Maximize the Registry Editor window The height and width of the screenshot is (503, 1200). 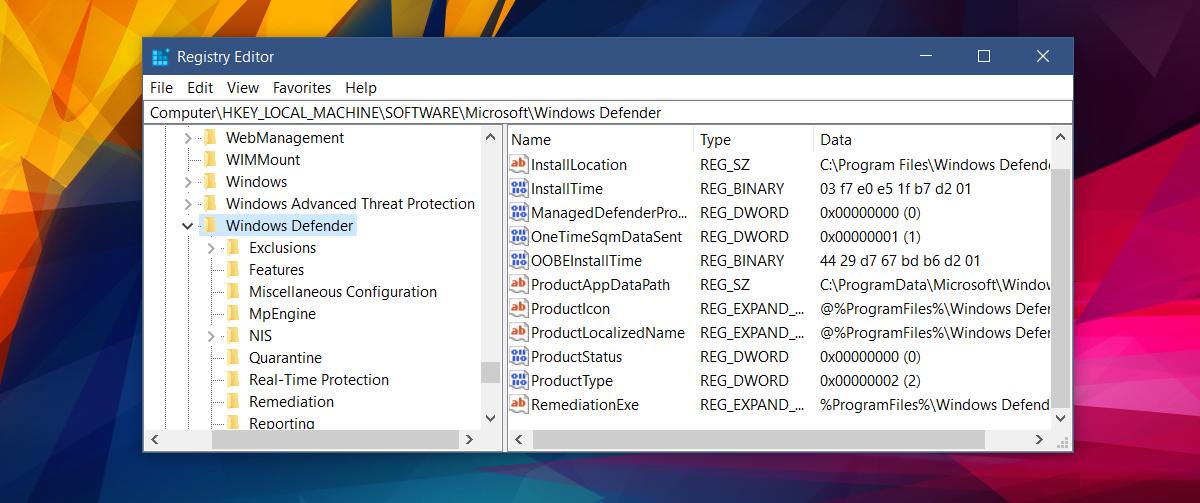pyautogui.click(x=983, y=57)
